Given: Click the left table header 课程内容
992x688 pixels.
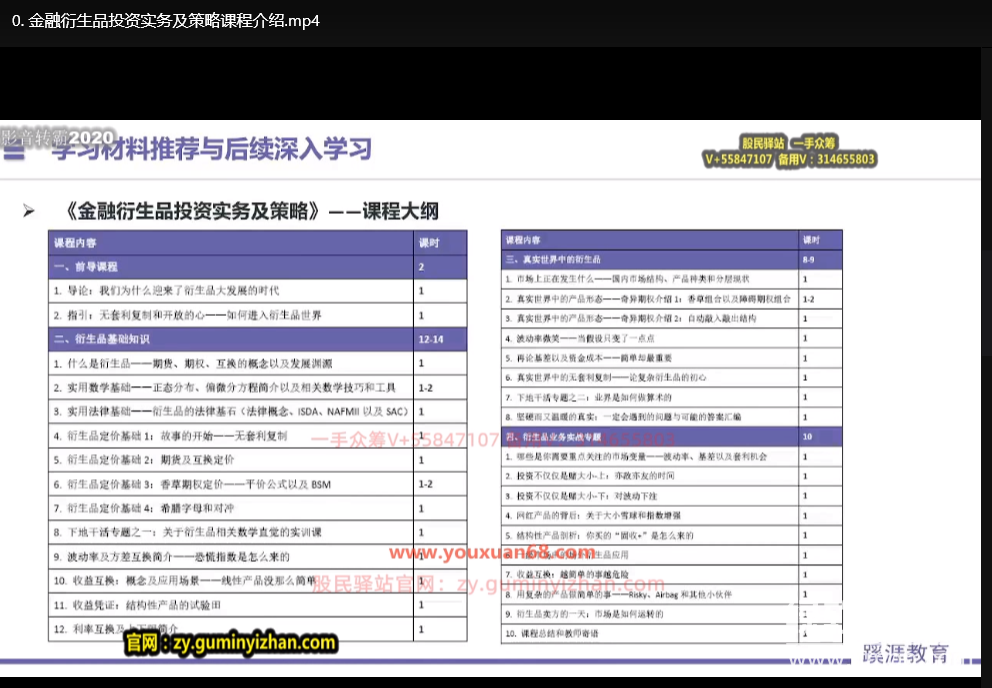Looking at the screenshot, I should pos(75,243).
